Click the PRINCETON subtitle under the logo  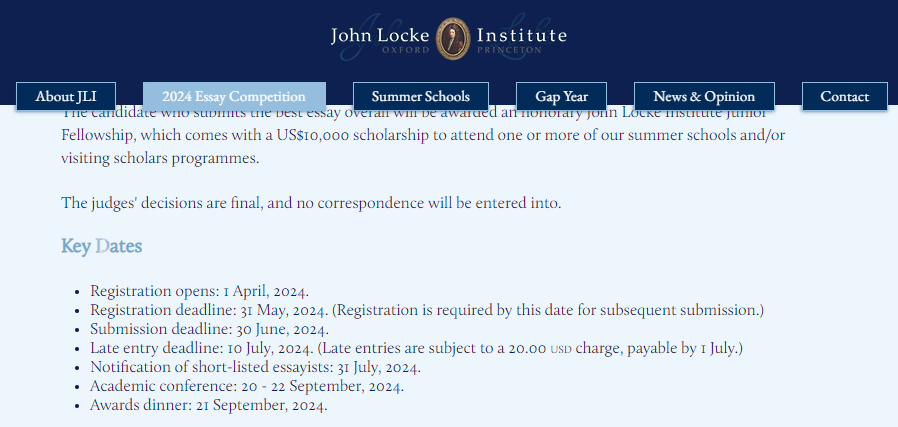[509, 50]
